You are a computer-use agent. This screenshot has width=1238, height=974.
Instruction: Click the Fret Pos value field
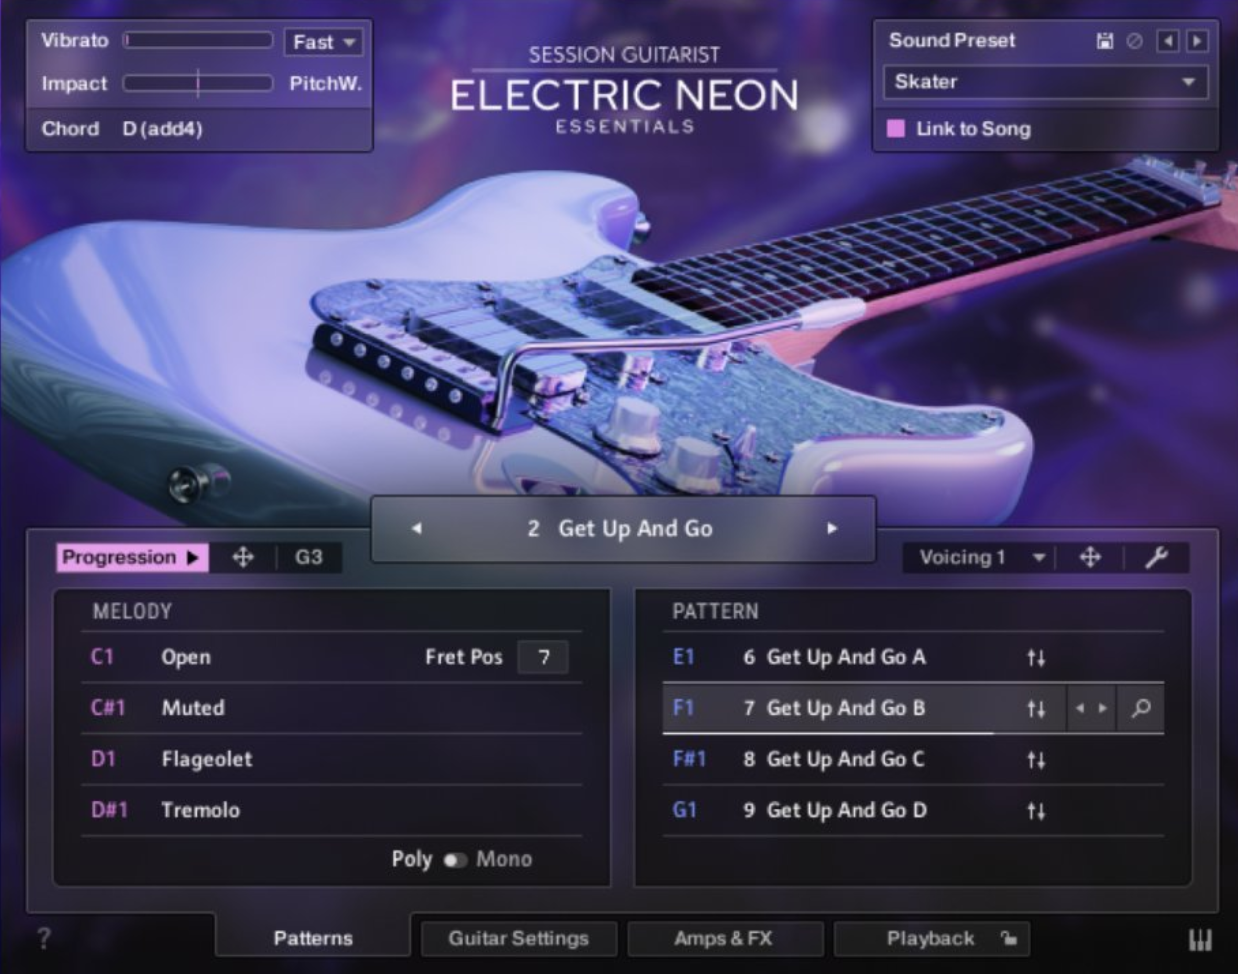point(543,657)
